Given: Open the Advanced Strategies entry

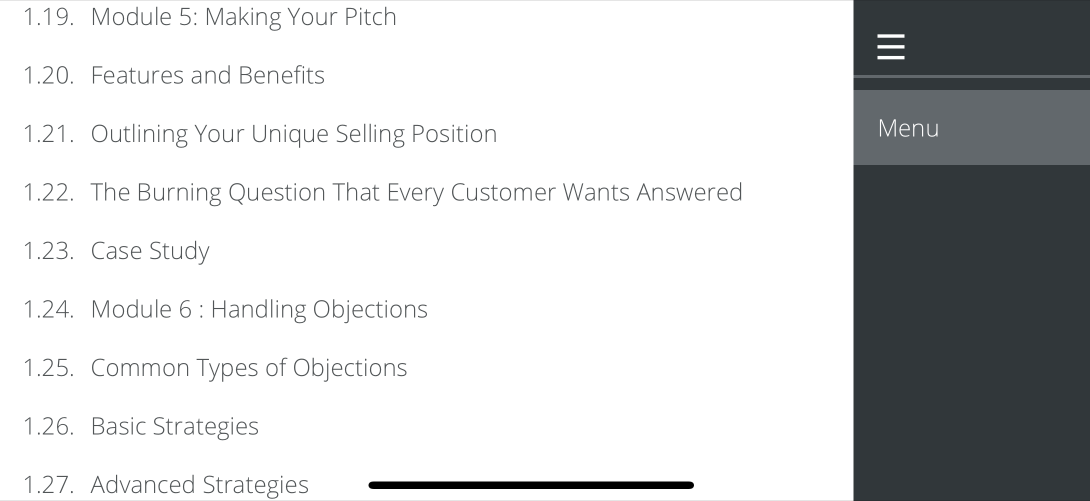Looking at the screenshot, I should [x=199, y=485].
